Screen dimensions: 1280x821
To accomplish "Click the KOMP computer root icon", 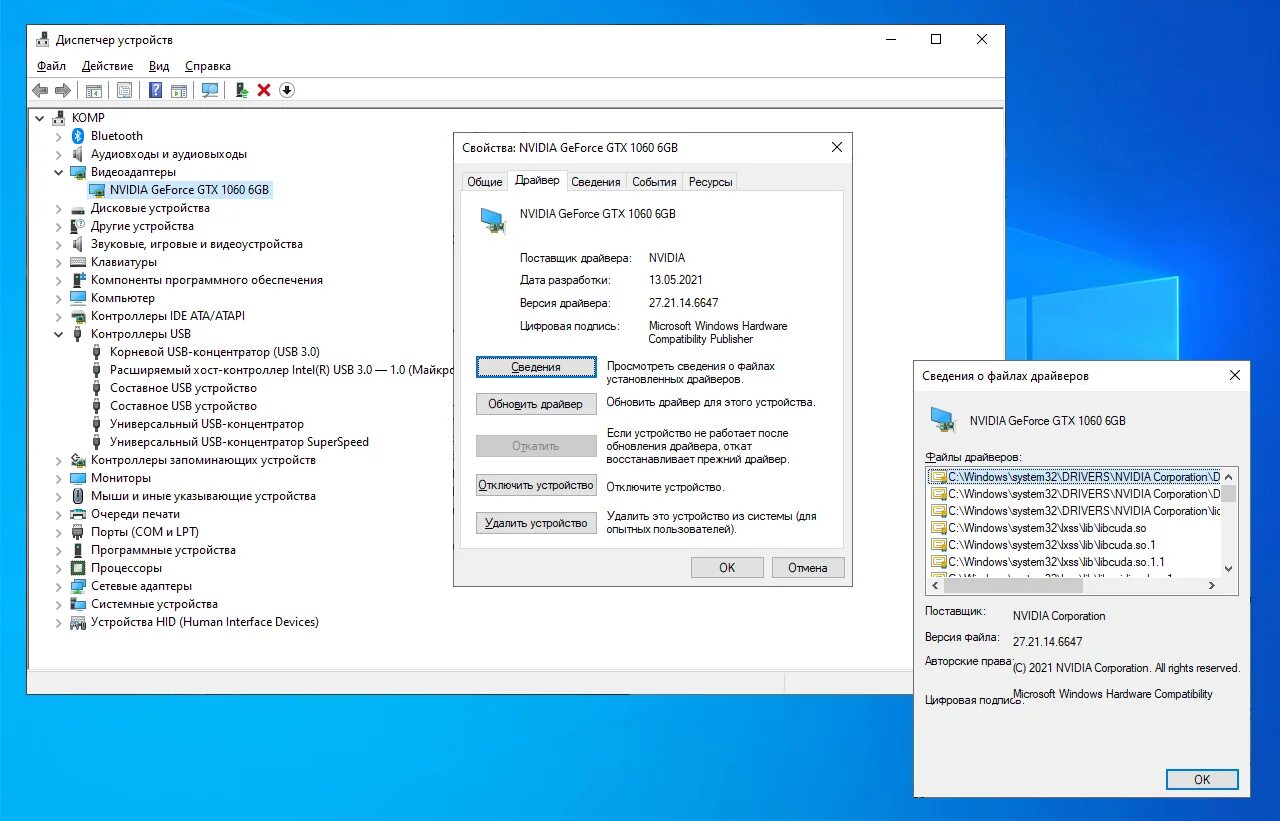I will 60,118.
